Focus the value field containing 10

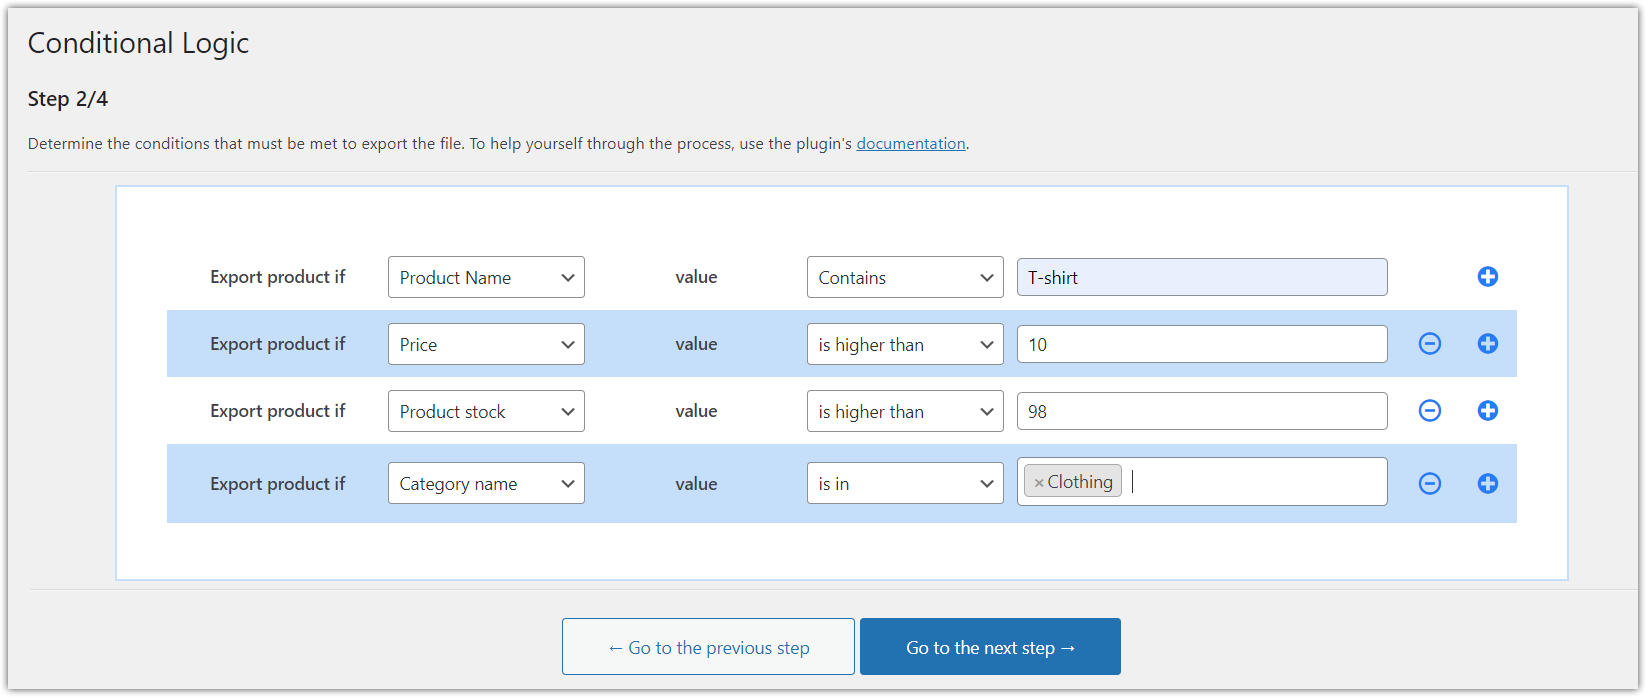[x=1202, y=344]
